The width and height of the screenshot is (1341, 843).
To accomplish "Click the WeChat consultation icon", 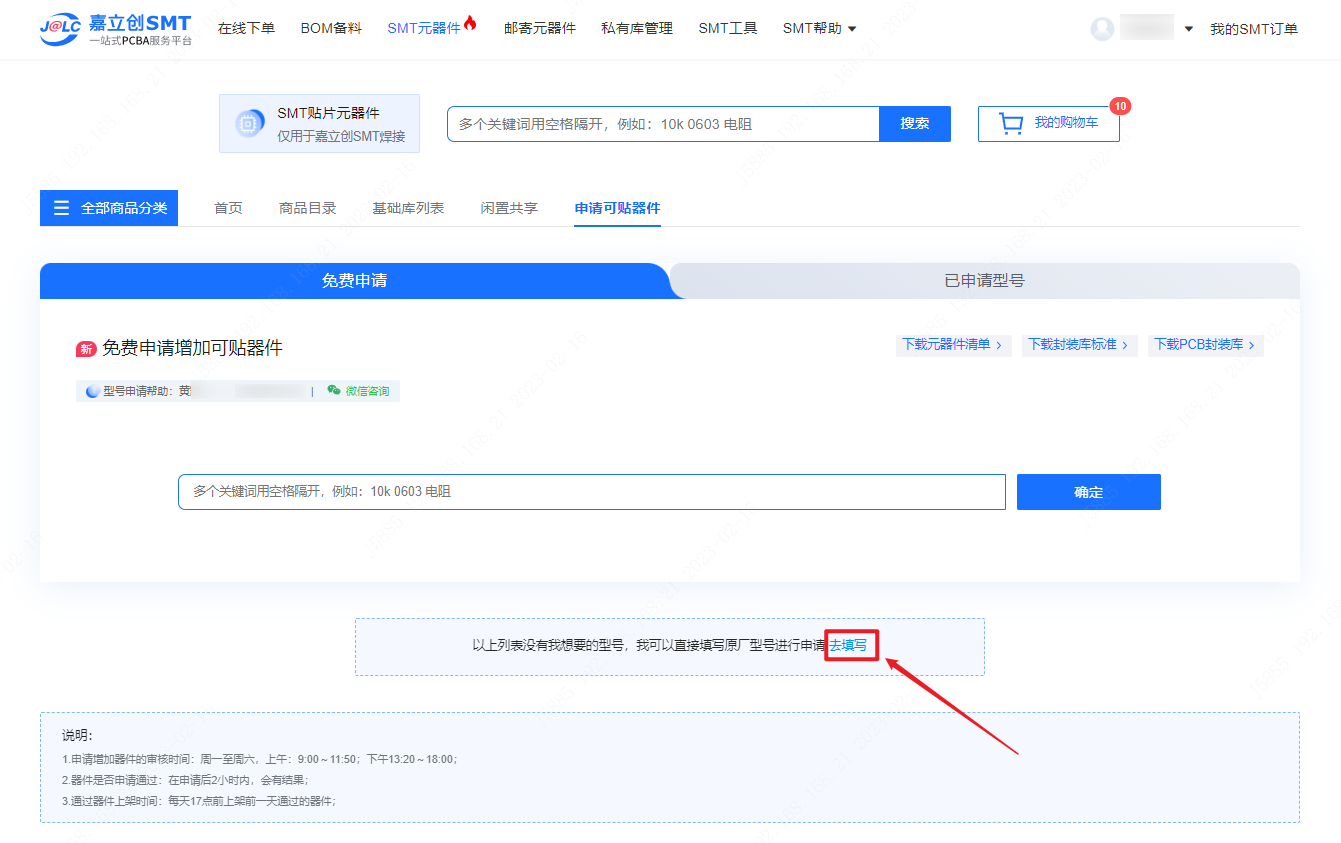I will tap(334, 391).
